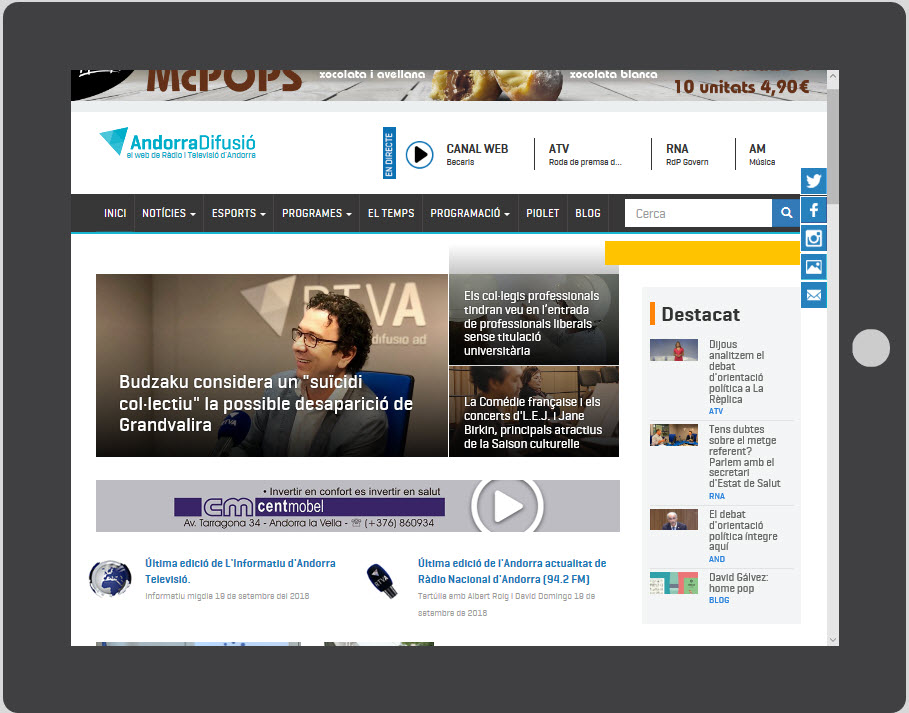Open the Twitter social icon
909x713 pixels.
pyautogui.click(x=814, y=182)
